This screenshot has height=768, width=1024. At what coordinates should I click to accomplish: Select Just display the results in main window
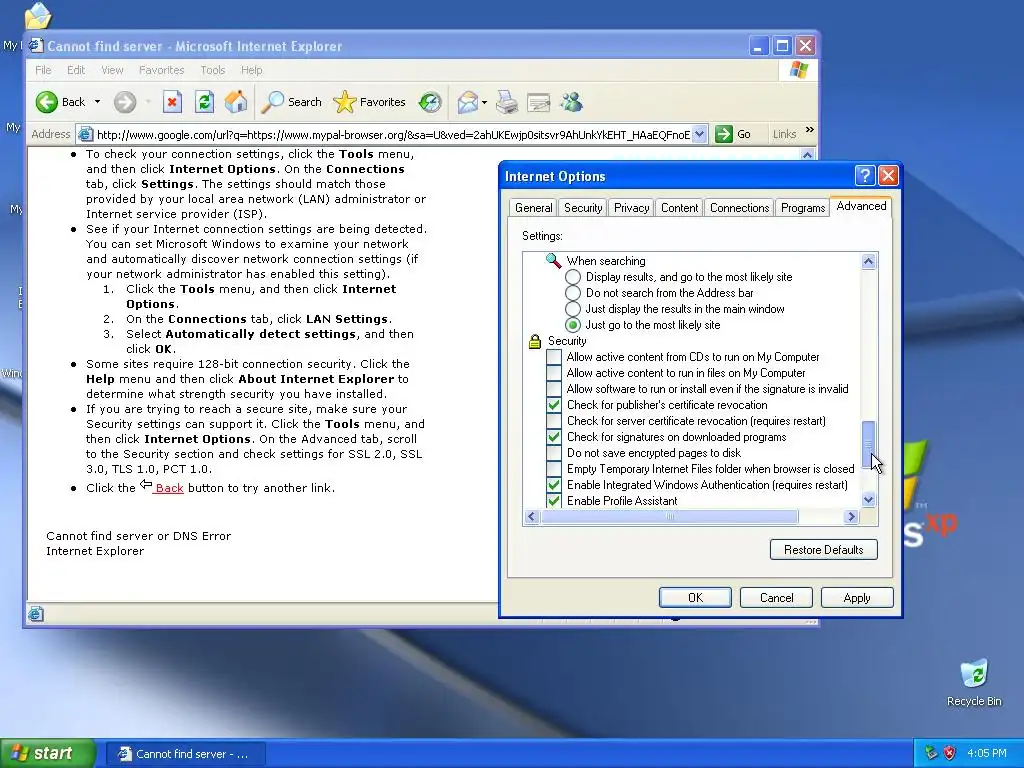573,309
